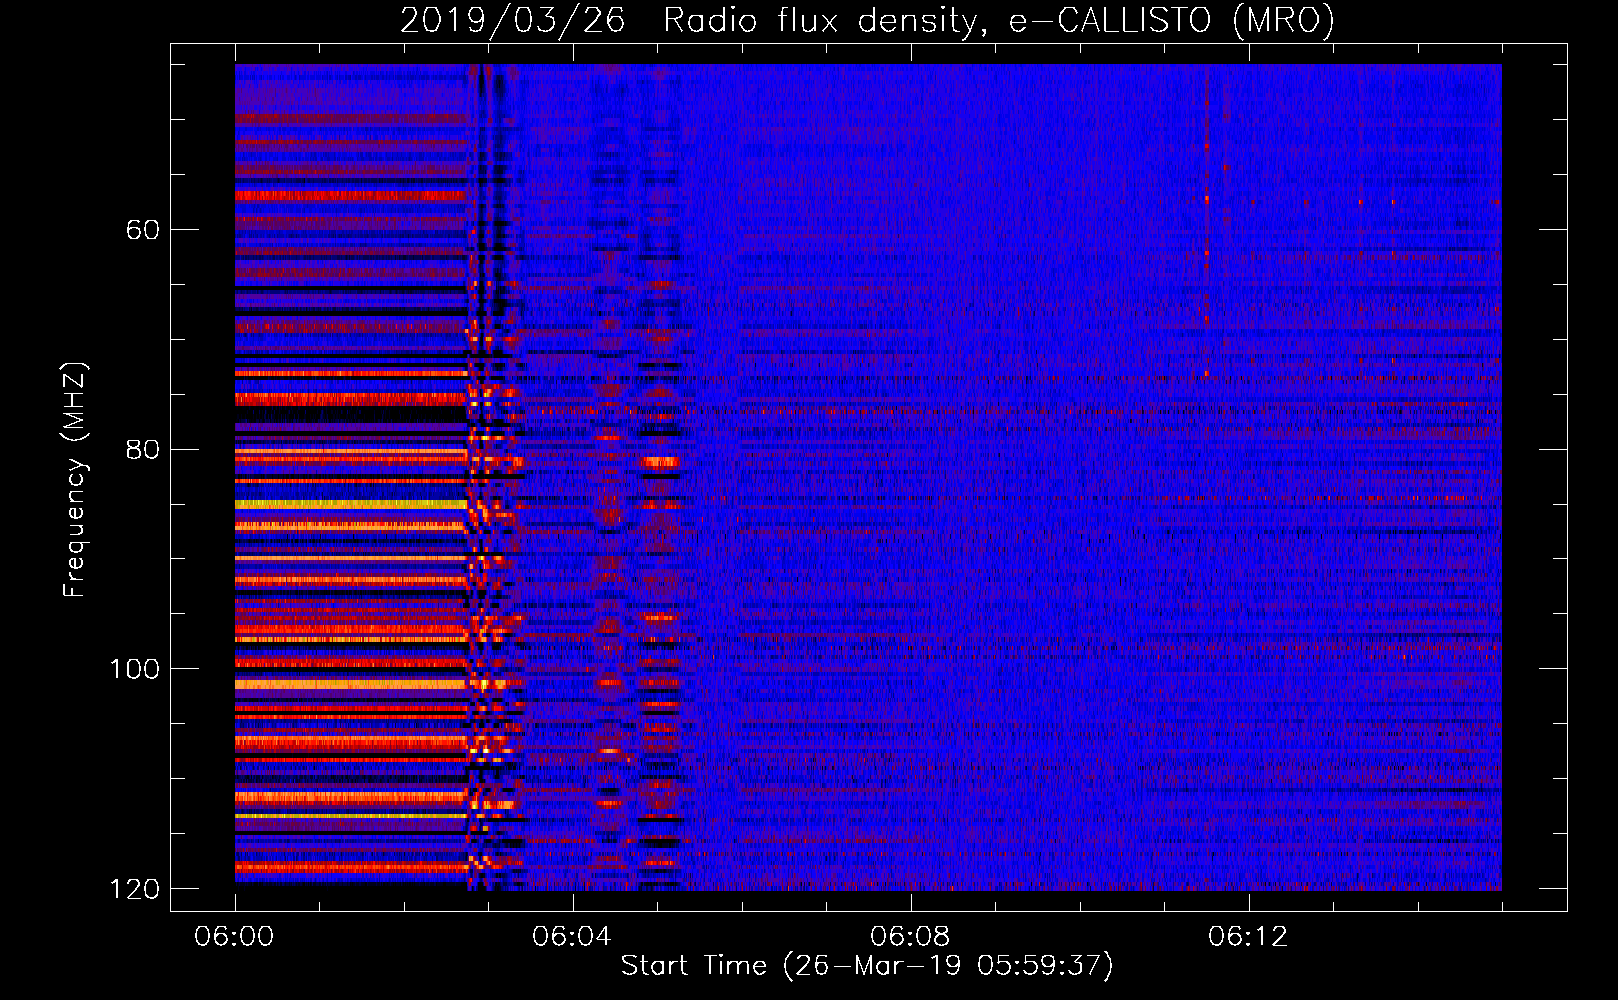Viewport: 1618px width, 1000px height.
Task: Click the '60' frequency tick label
Action: [x=142, y=230]
